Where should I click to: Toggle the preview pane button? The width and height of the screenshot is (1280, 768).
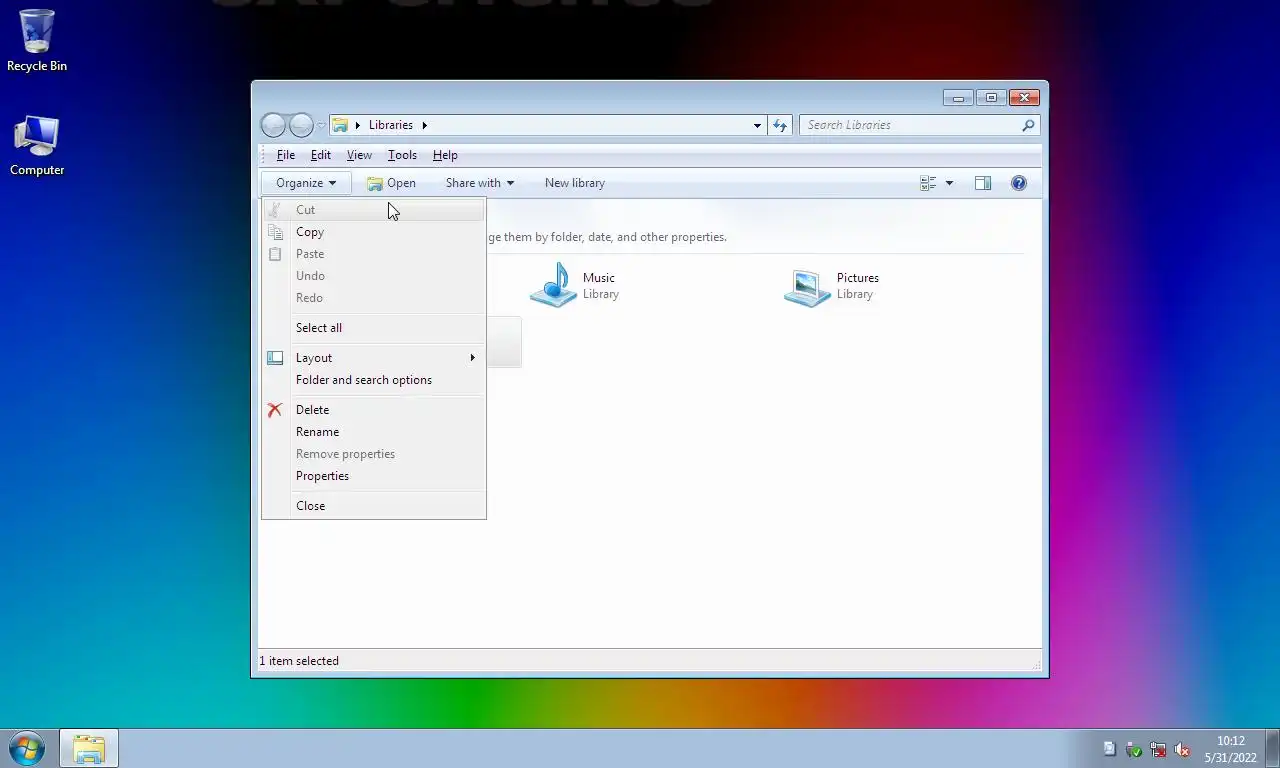(983, 183)
